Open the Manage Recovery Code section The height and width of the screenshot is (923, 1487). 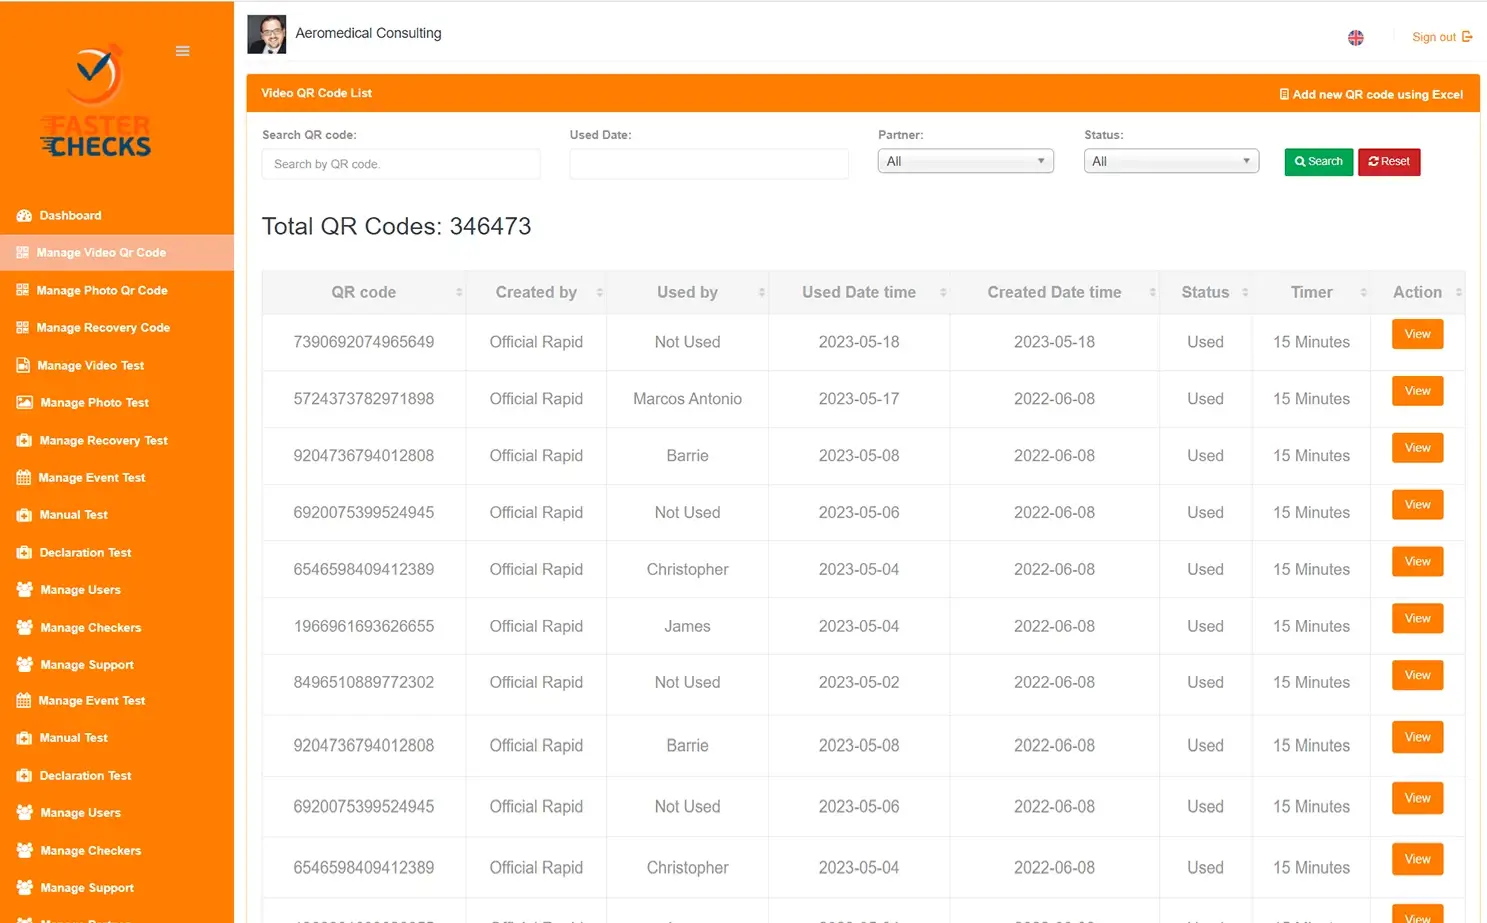[103, 327]
